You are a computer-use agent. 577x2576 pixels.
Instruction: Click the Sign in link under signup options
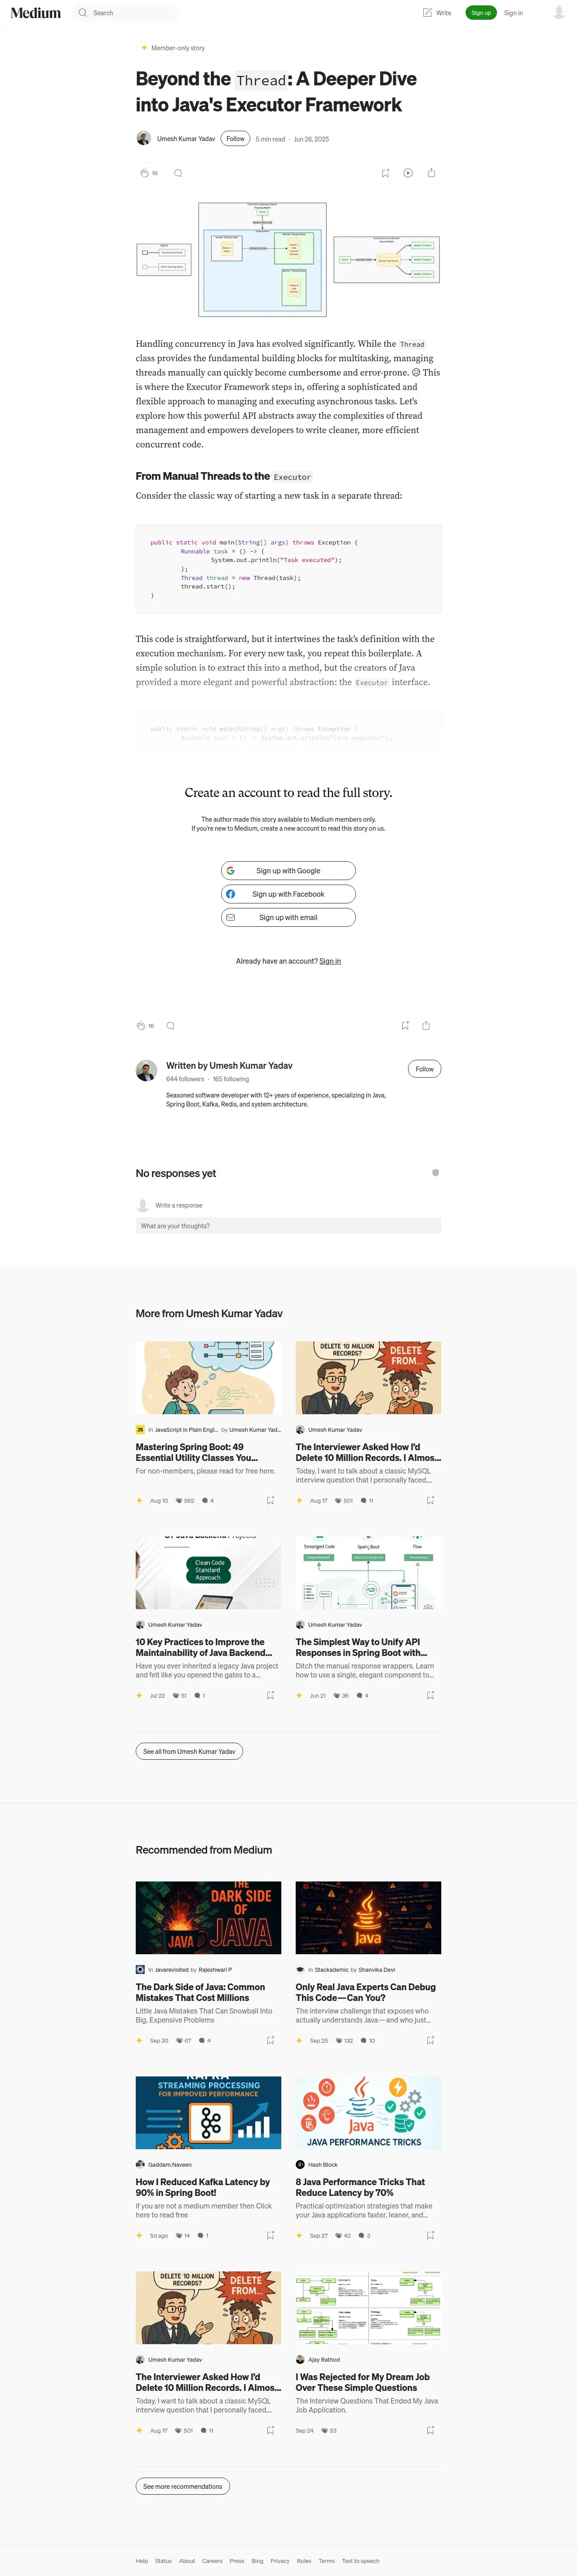tap(330, 961)
